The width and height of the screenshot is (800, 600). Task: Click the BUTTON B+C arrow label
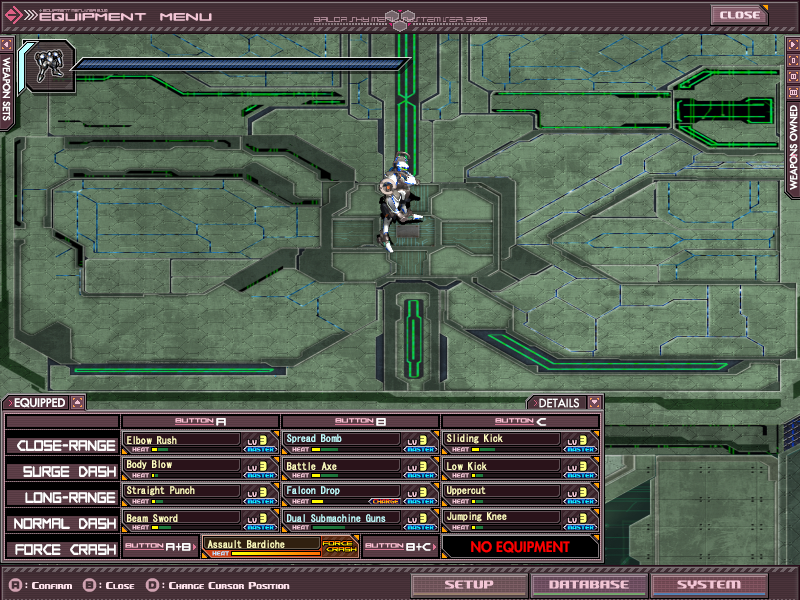(x=400, y=546)
